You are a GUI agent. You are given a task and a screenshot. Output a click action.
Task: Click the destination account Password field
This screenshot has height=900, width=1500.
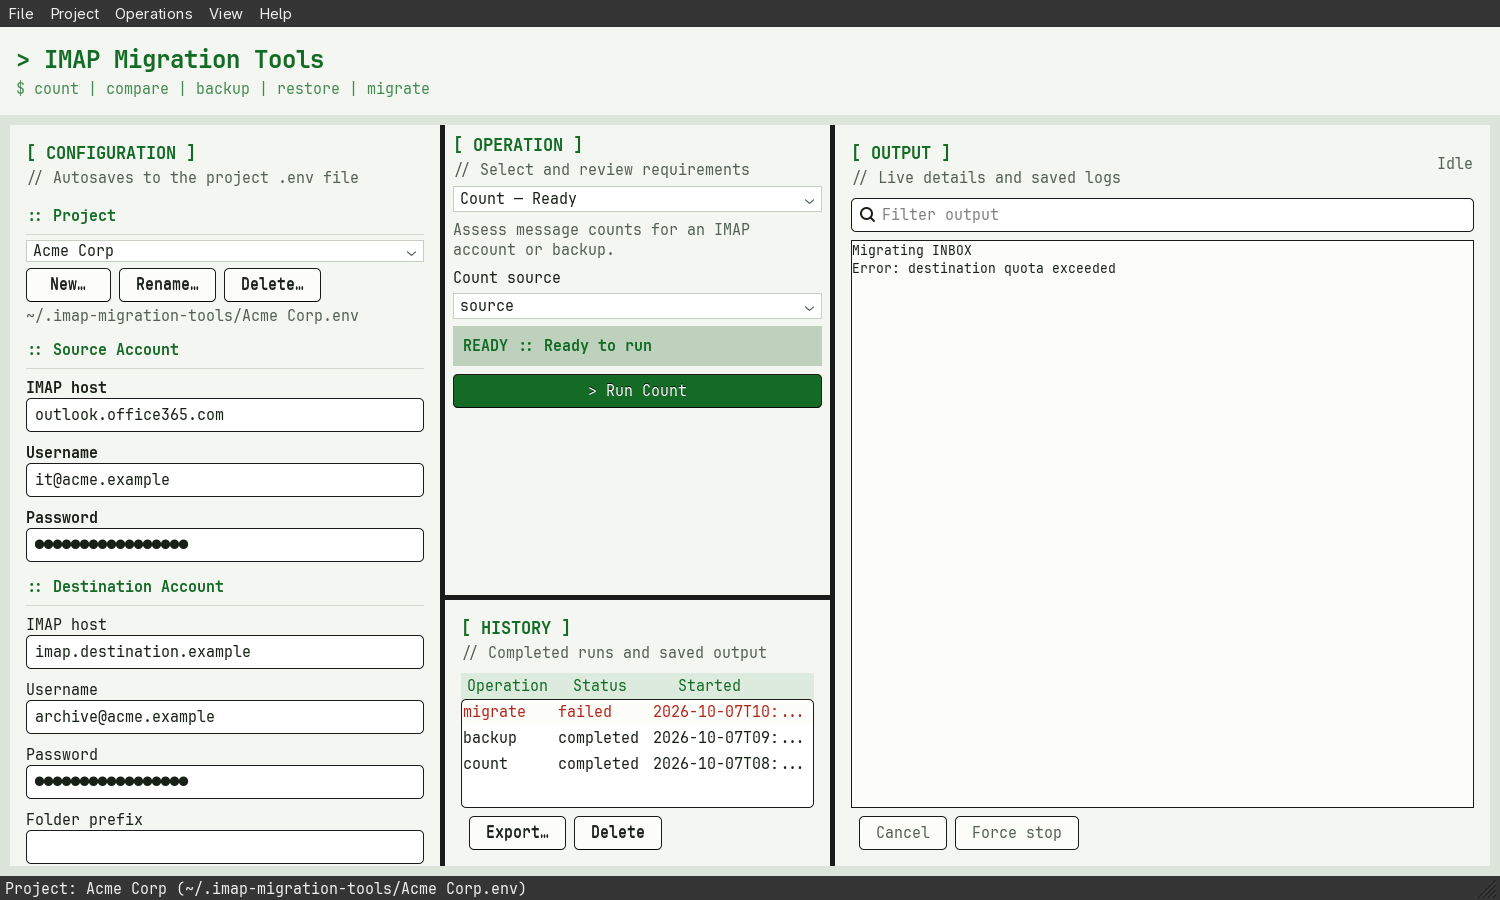(x=225, y=782)
